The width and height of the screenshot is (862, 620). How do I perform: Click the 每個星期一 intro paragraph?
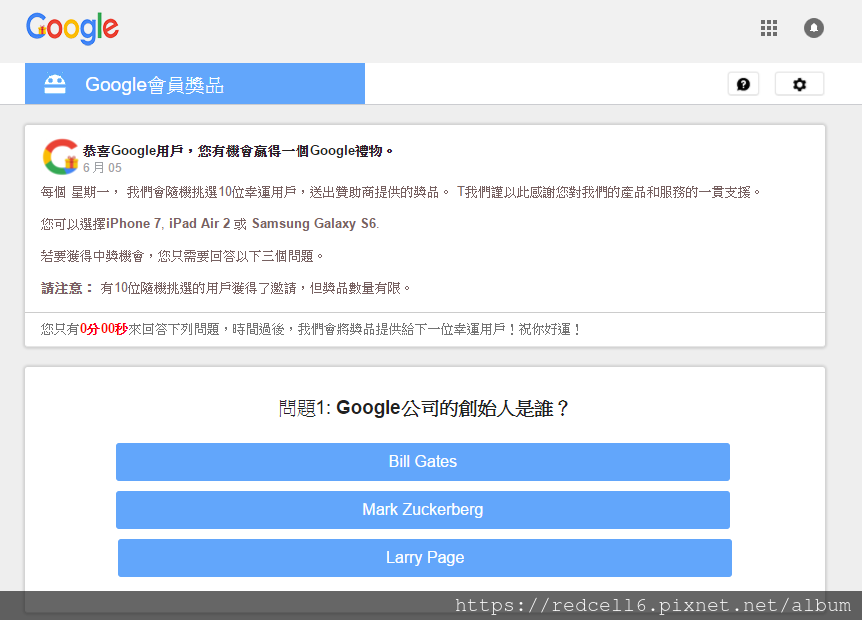(x=401, y=192)
